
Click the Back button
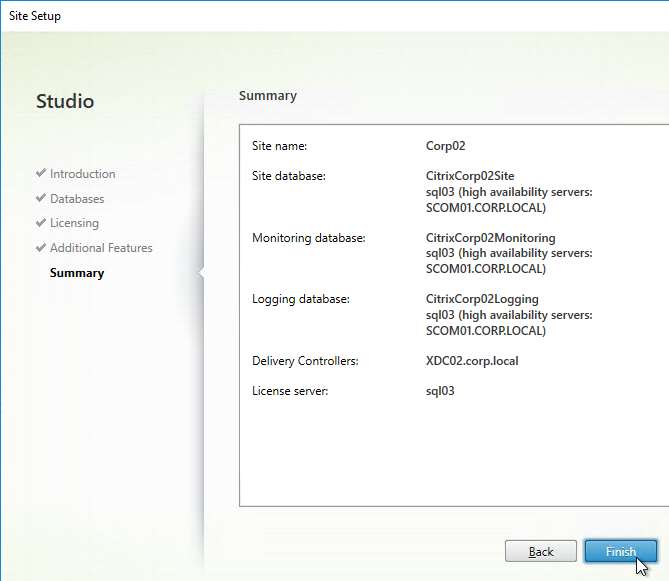coord(541,551)
